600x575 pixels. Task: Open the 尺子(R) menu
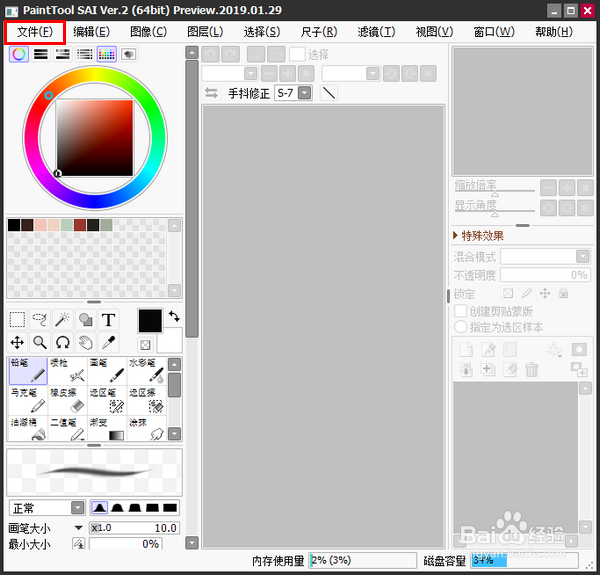click(x=319, y=32)
